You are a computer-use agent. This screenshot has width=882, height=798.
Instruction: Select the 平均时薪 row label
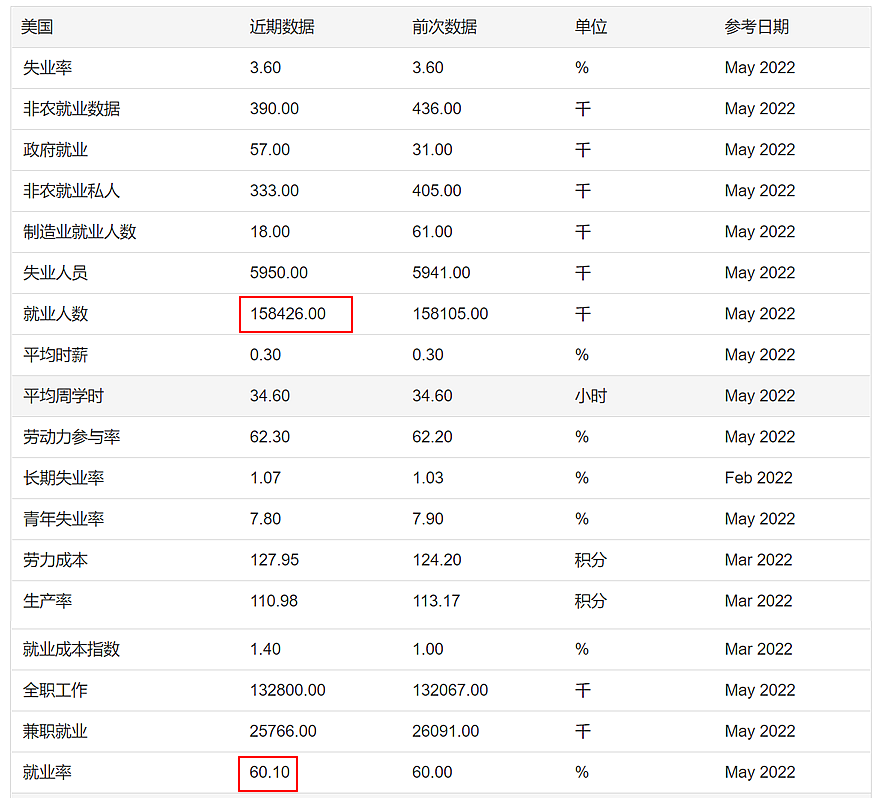pyautogui.click(x=55, y=355)
